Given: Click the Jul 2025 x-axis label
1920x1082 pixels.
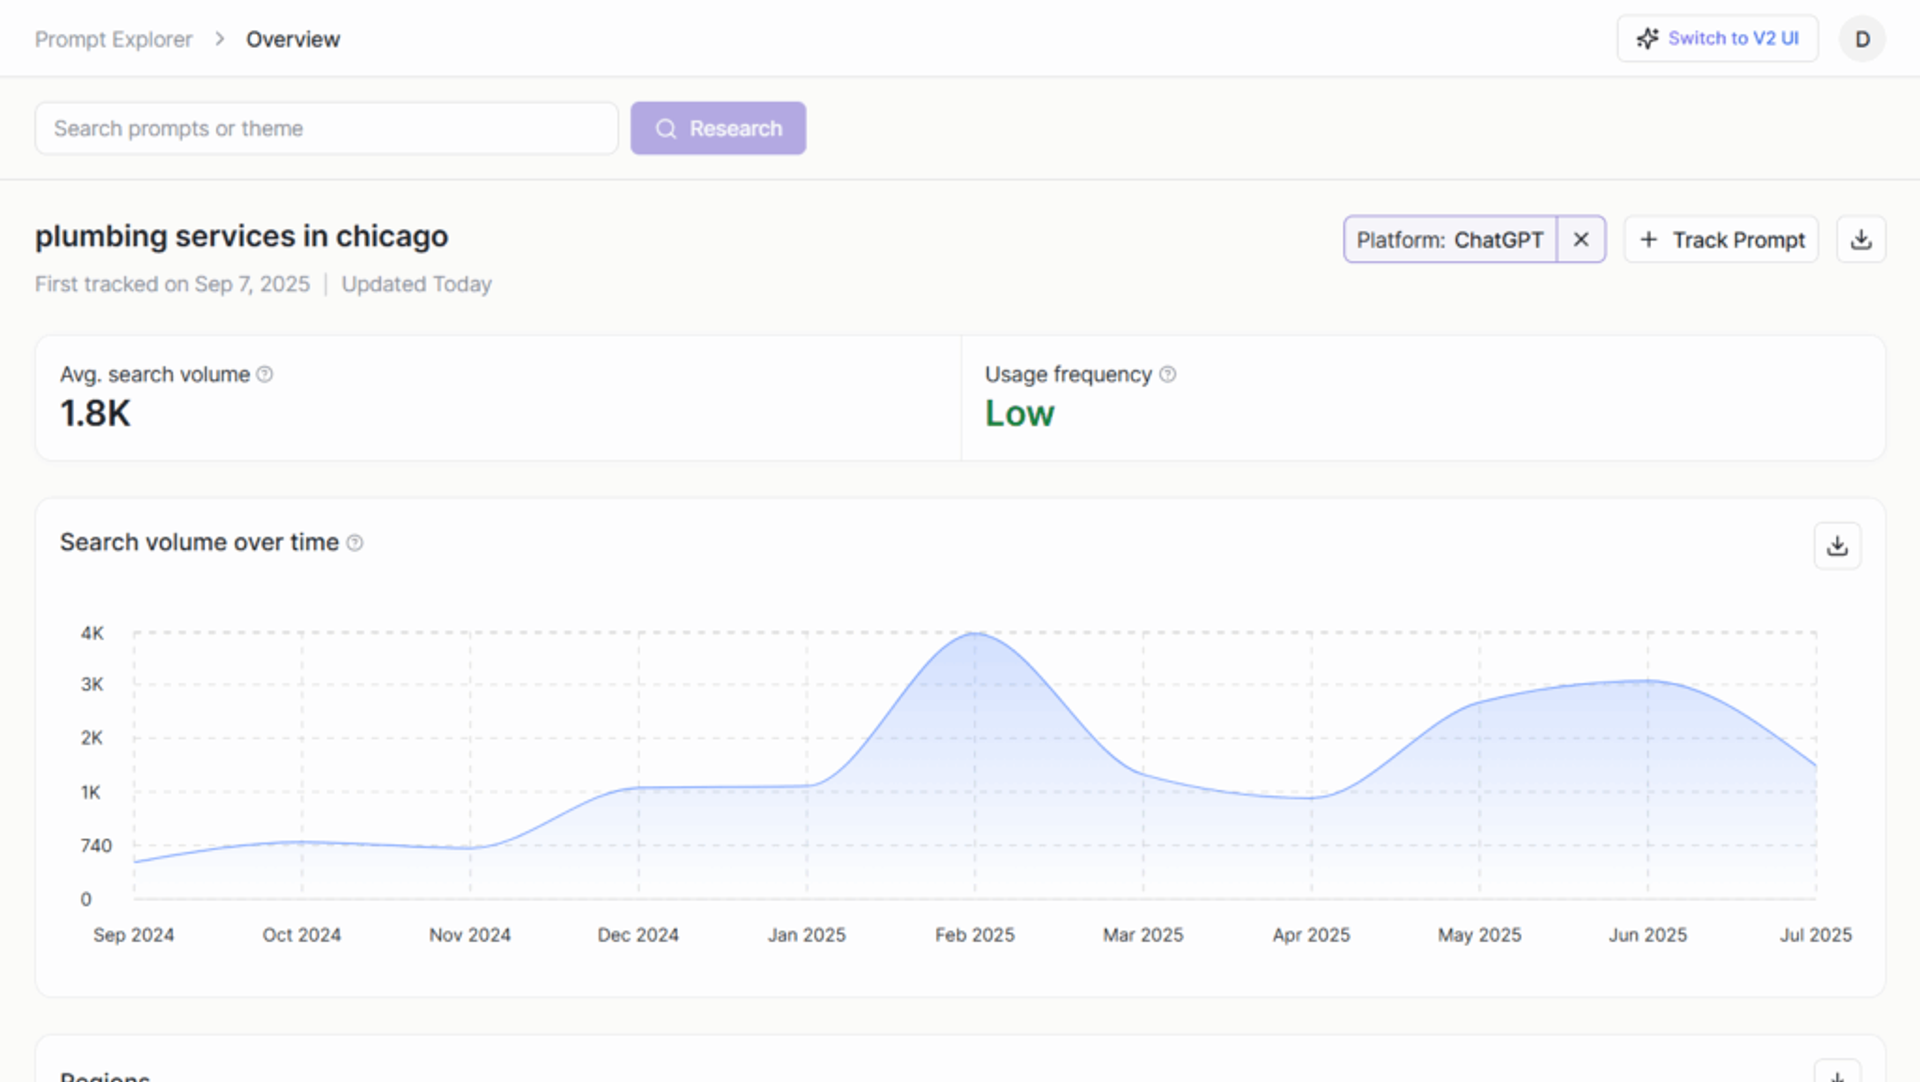Looking at the screenshot, I should (1816, 935).
